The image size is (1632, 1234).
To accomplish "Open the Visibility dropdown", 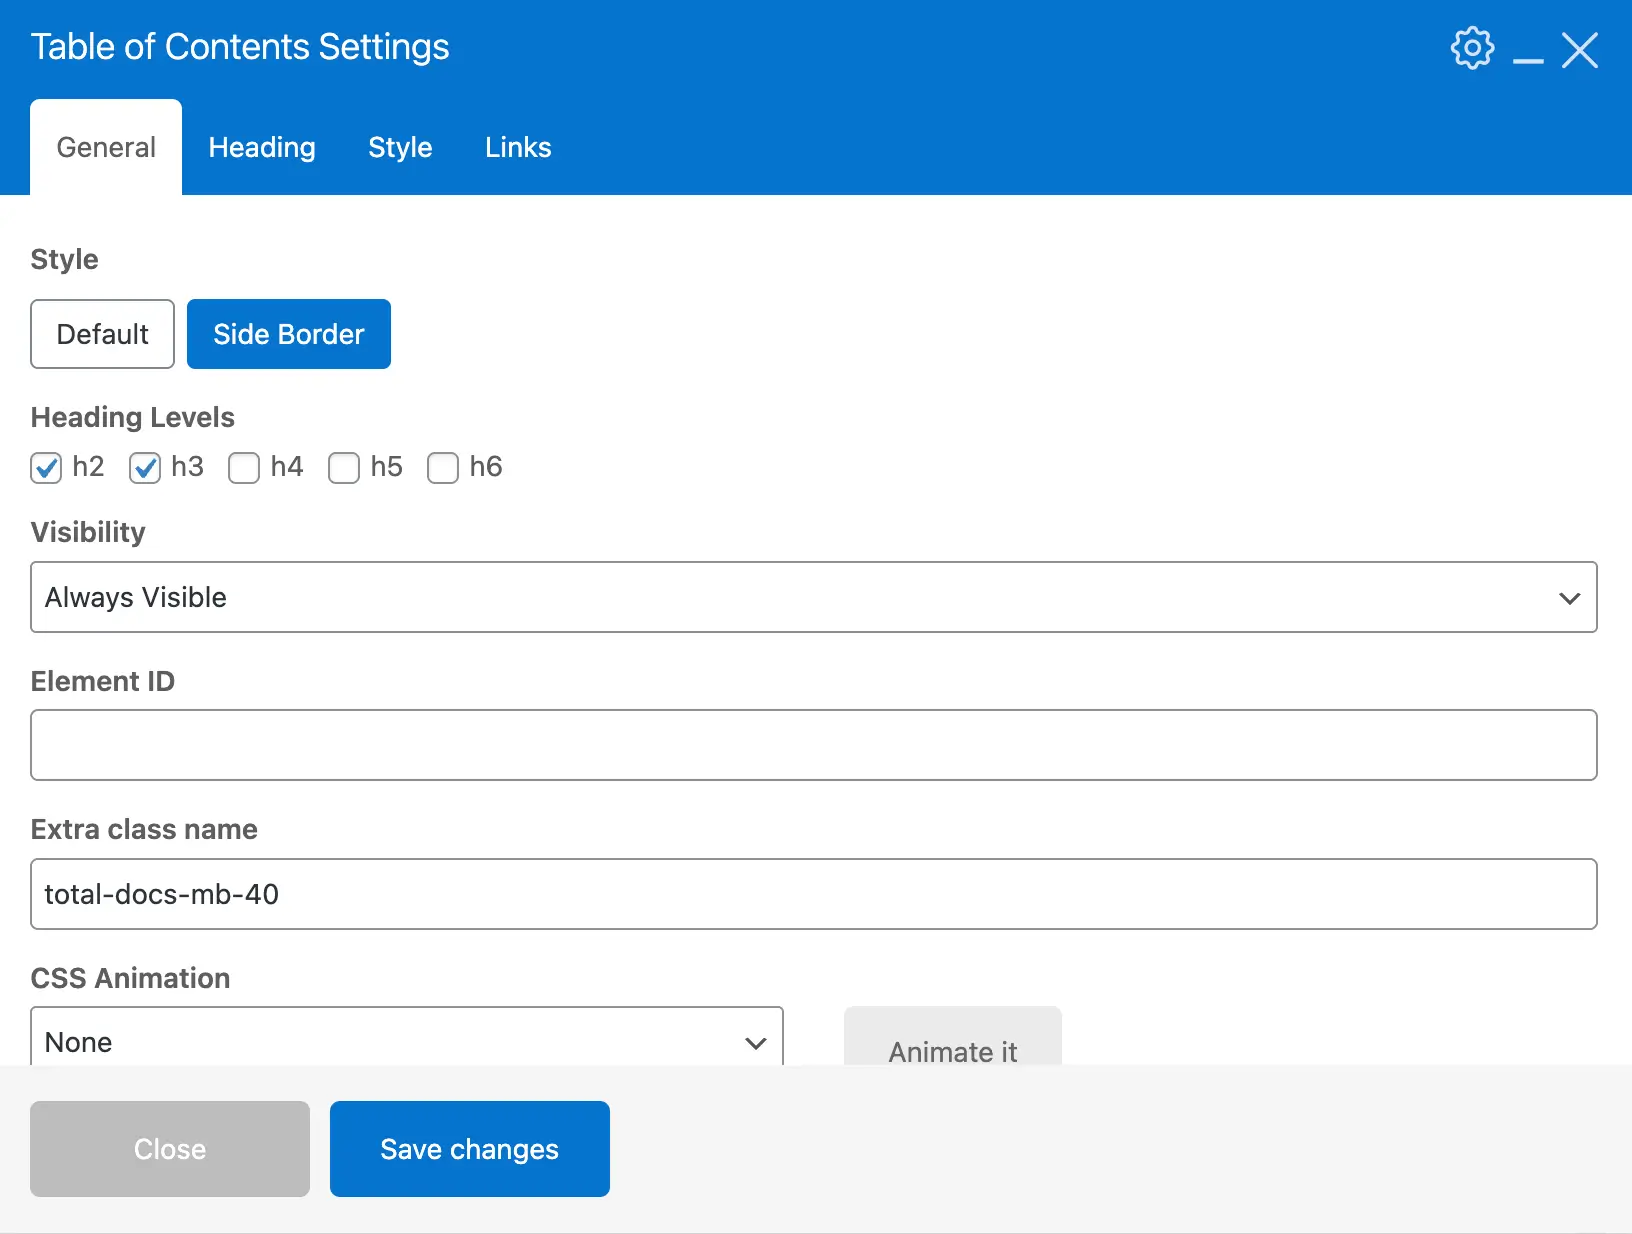I will click(x=813, y=597).
